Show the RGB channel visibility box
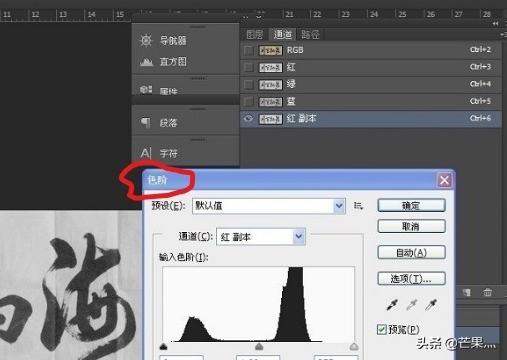 pos(248,51)
